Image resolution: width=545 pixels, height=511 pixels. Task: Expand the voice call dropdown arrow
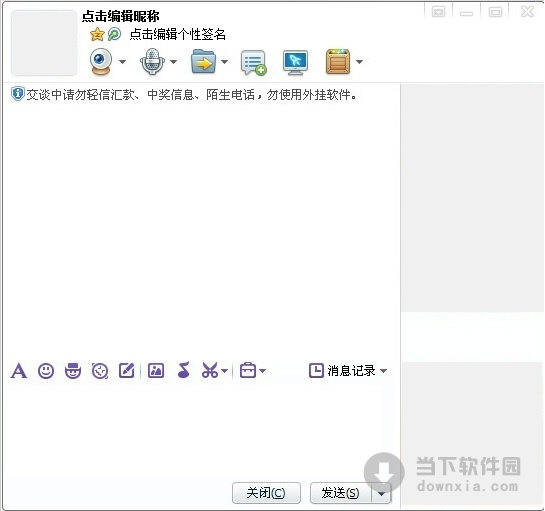(x=173, y=62)
